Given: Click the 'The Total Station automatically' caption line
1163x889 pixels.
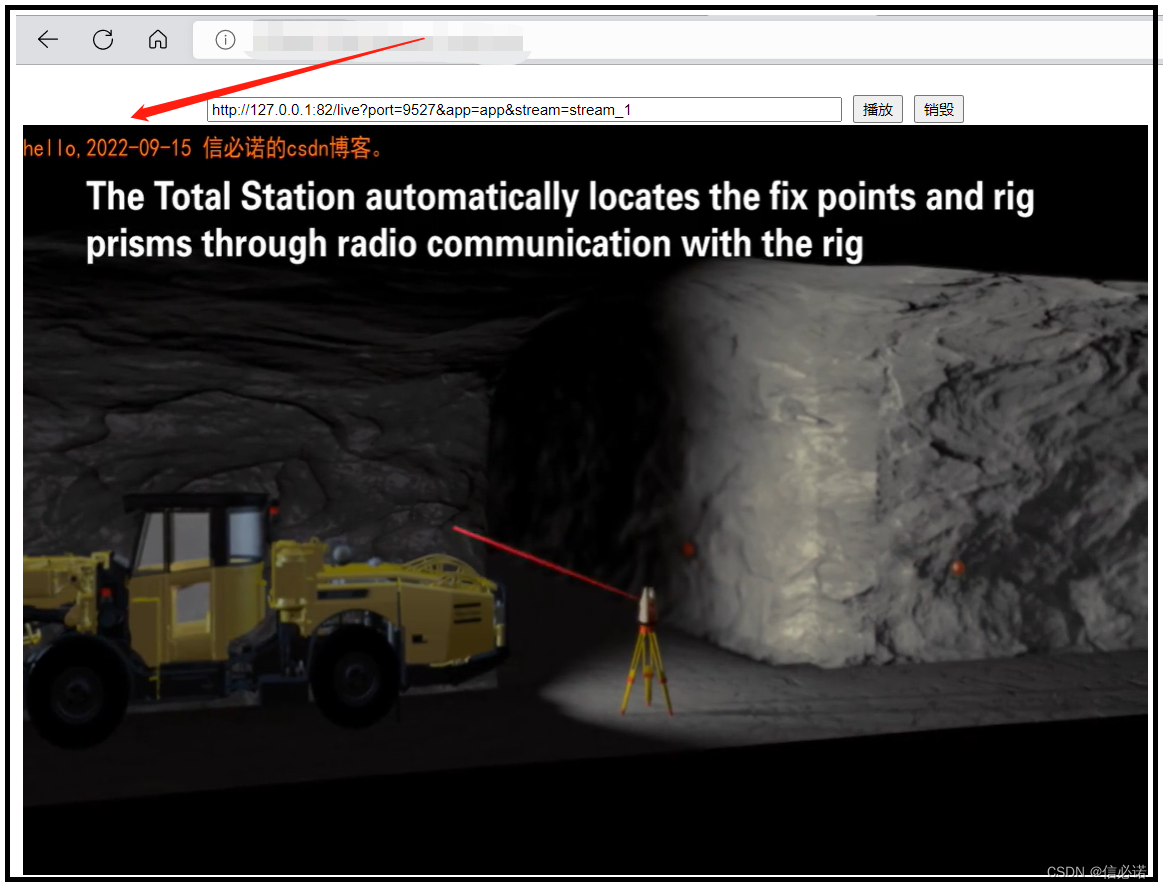Looking at the screenshot, I should pyautogui.click(x=560, y=197).
